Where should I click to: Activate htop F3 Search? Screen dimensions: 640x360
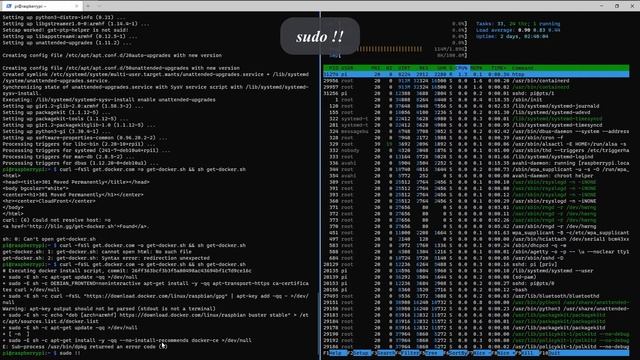click(x=385, y=353)
